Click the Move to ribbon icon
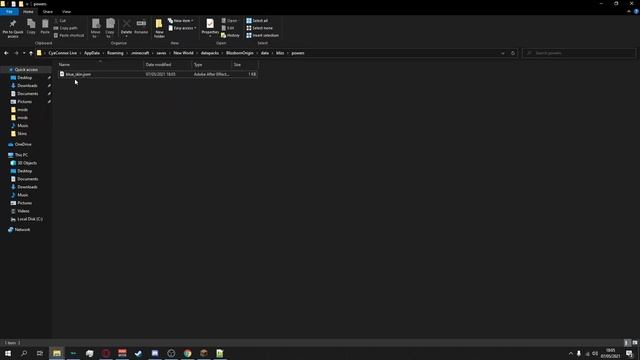 (x=96, y=28)
